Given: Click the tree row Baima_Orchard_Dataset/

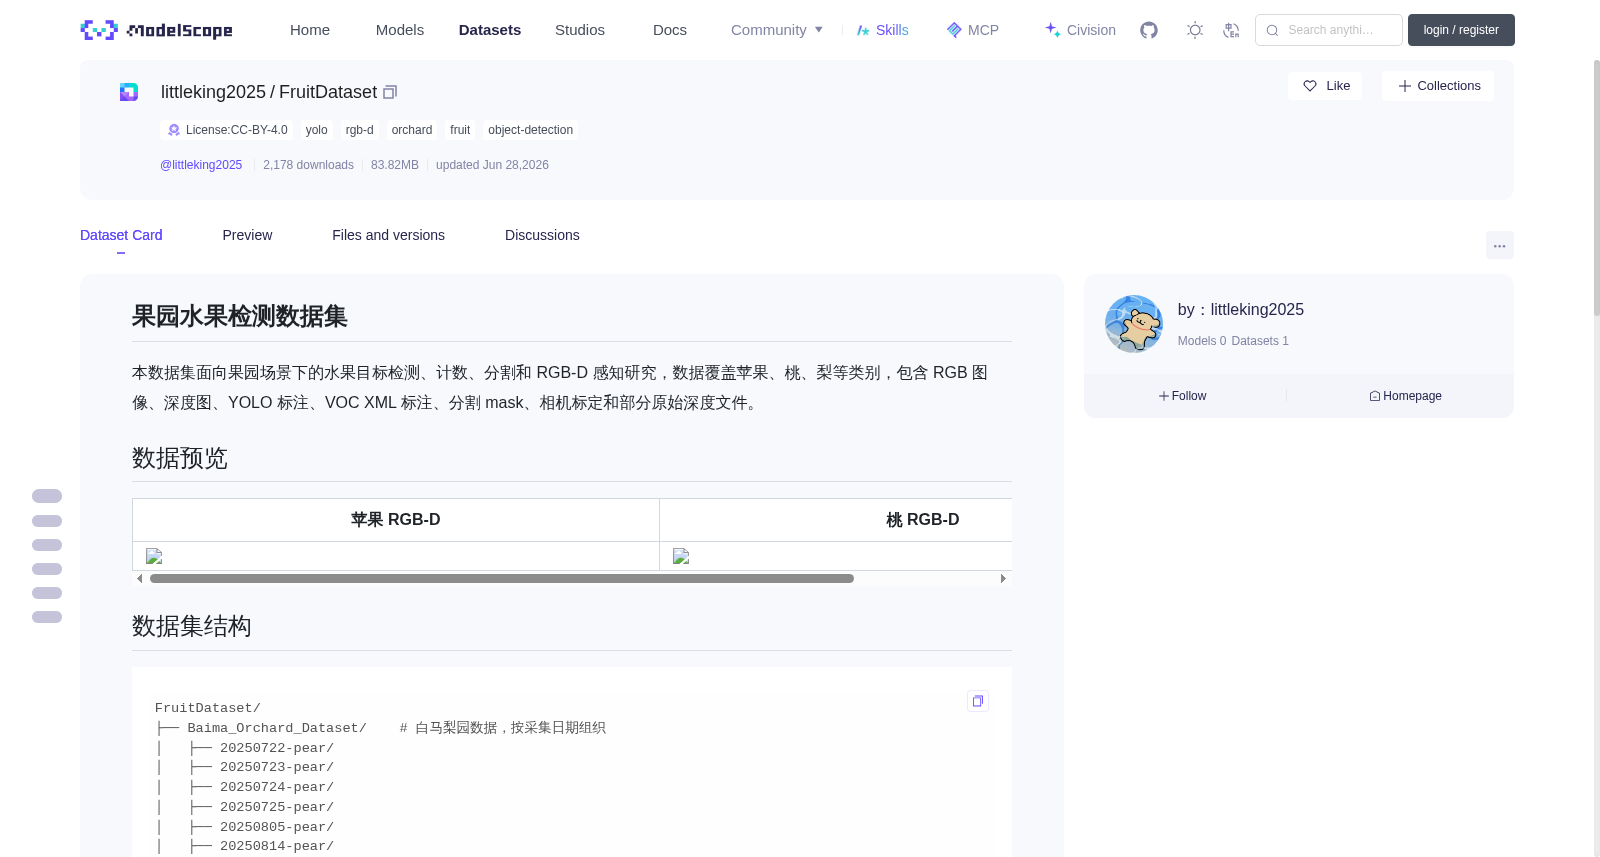Looking at the screenshot, I should click(277, 728).
